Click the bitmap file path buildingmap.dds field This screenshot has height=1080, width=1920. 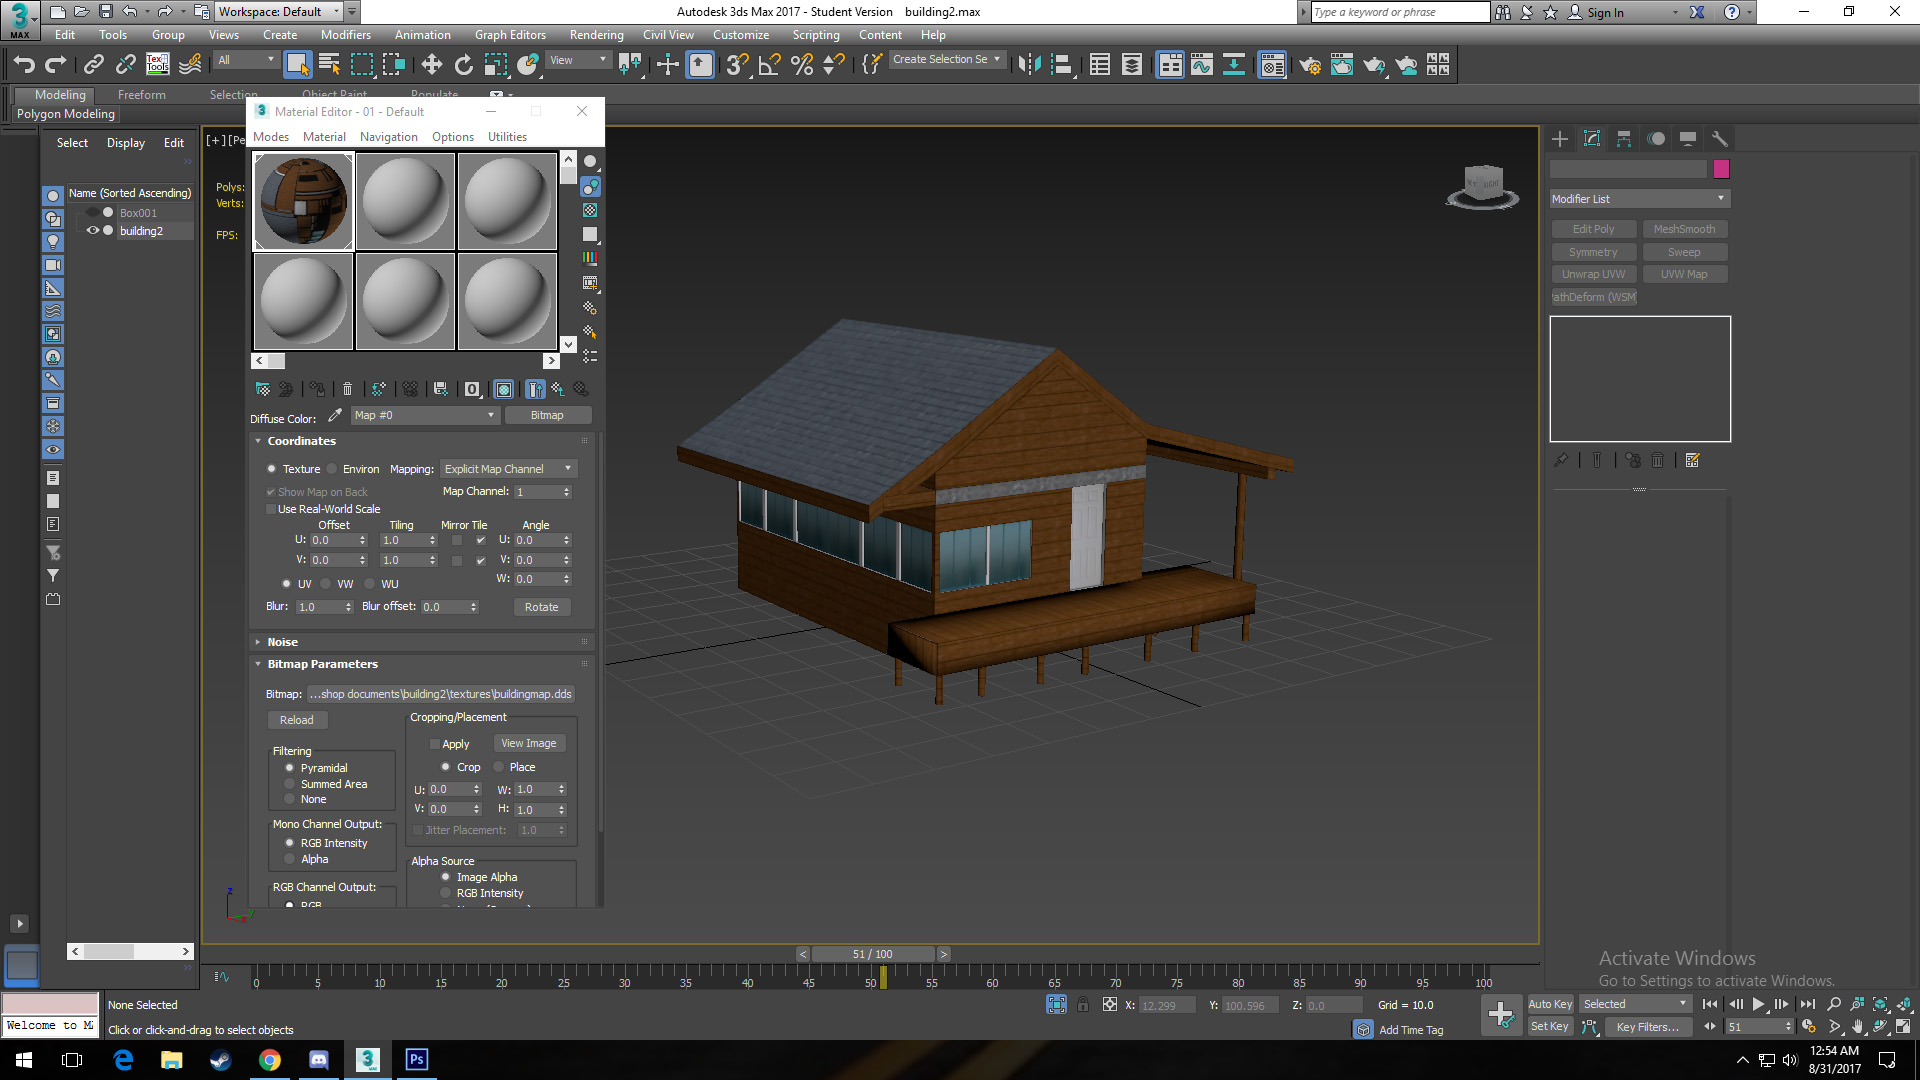(x=441, y=694)
